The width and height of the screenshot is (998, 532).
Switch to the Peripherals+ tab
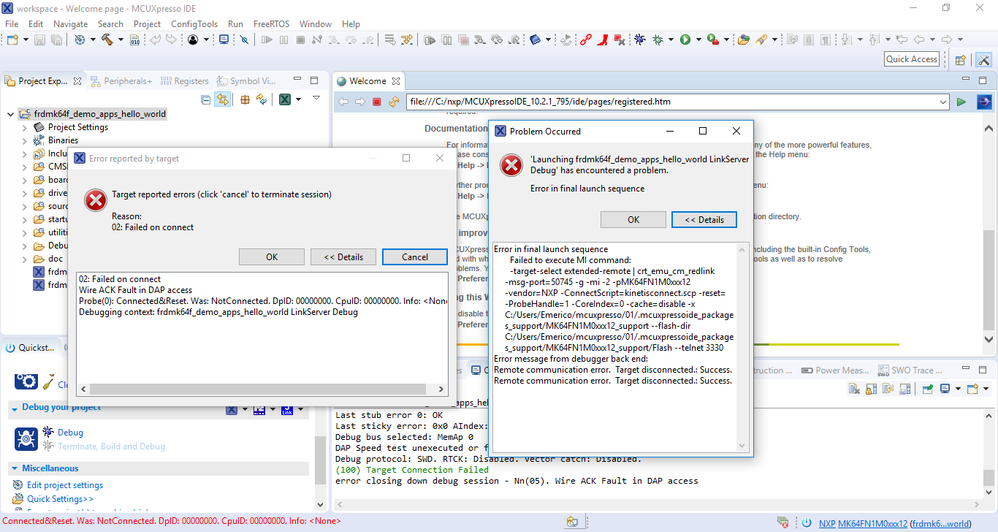[x=121, y=81]
